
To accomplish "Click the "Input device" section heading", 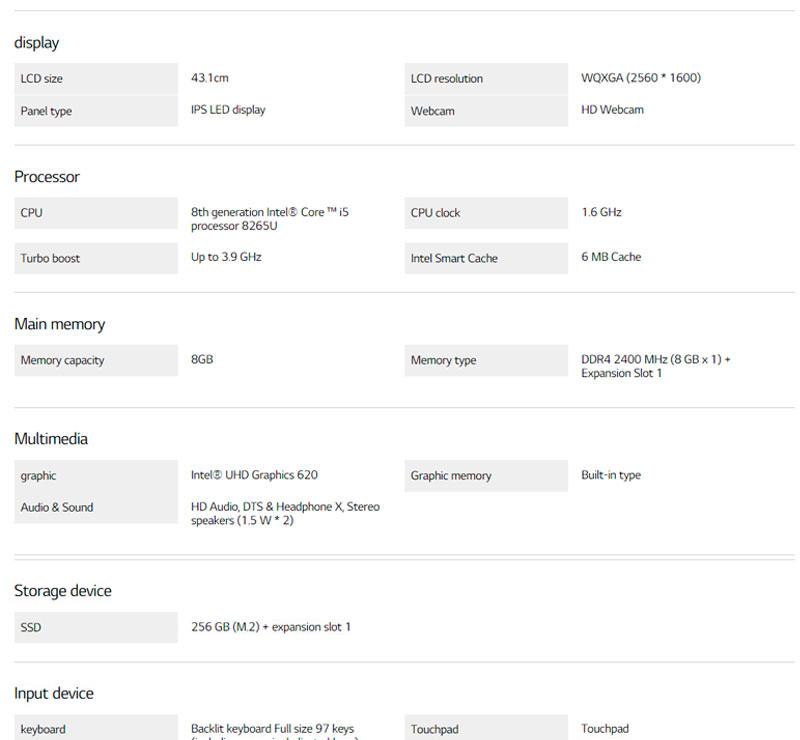I will tap(53, 694).
